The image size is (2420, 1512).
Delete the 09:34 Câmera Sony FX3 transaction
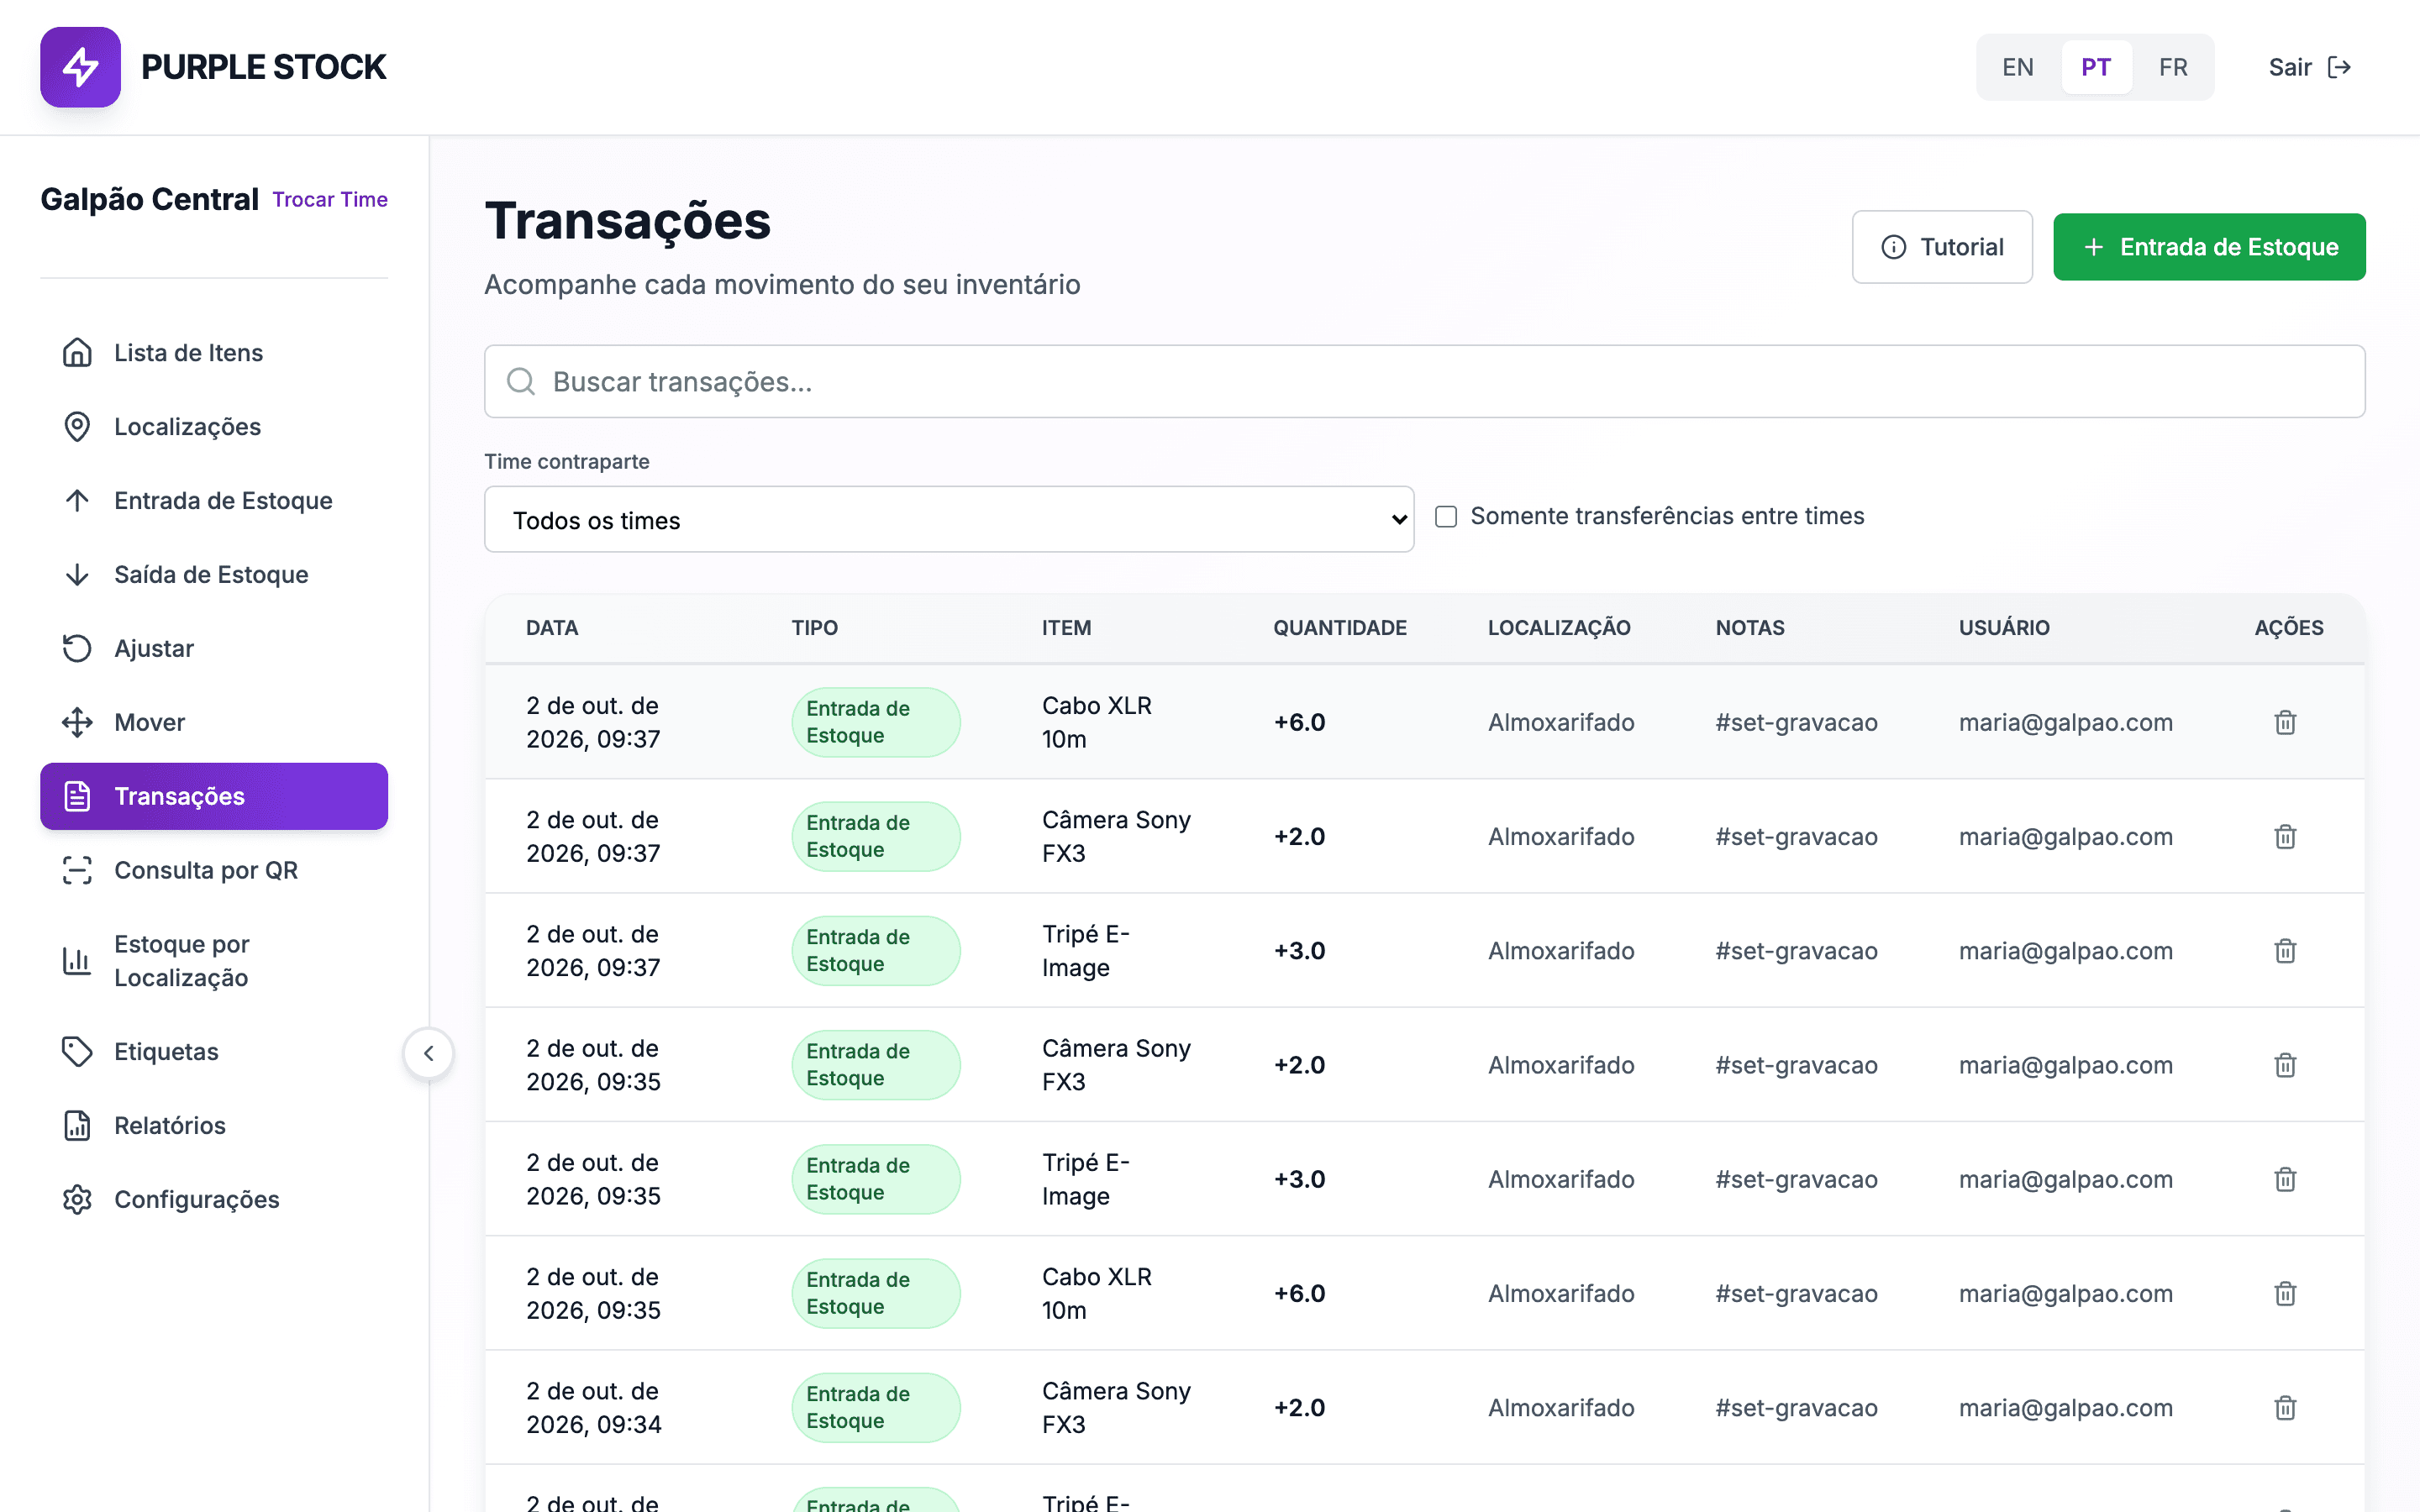[x=2285, y=1407]
